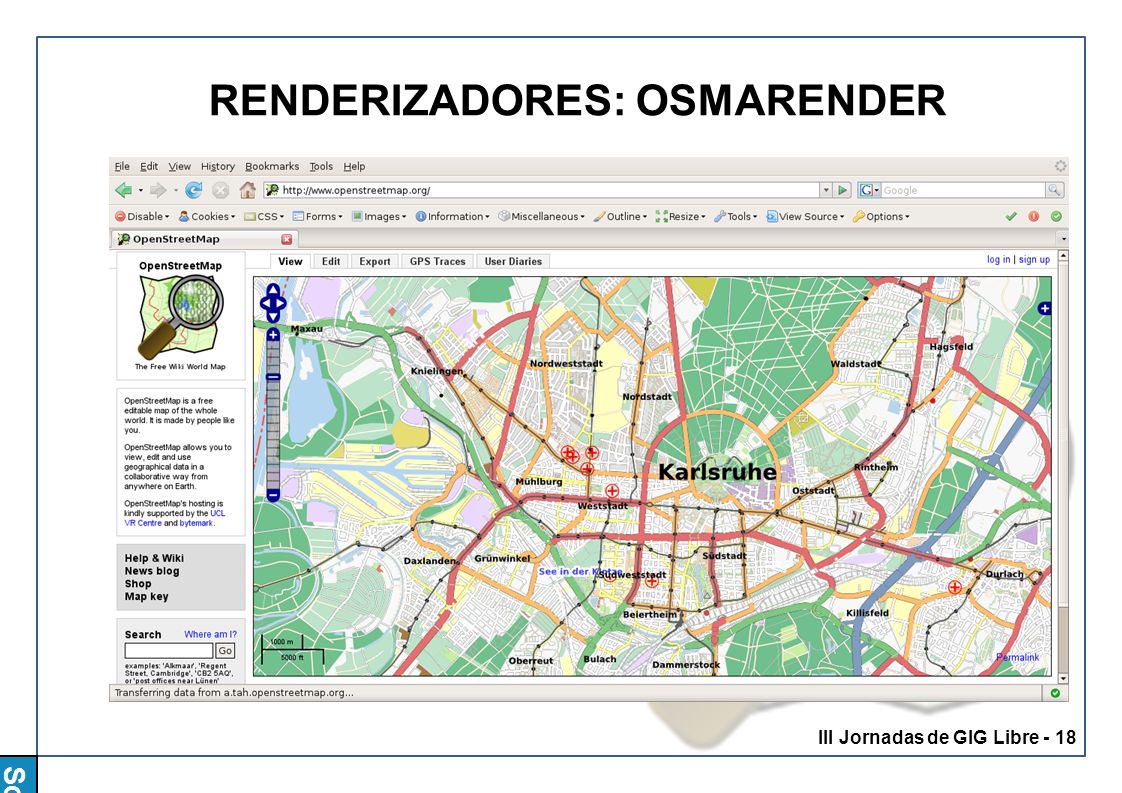Screen dimensions: 1122x793
Task: Switch to the User Diaries tab
Action: (x=513, y=261)
